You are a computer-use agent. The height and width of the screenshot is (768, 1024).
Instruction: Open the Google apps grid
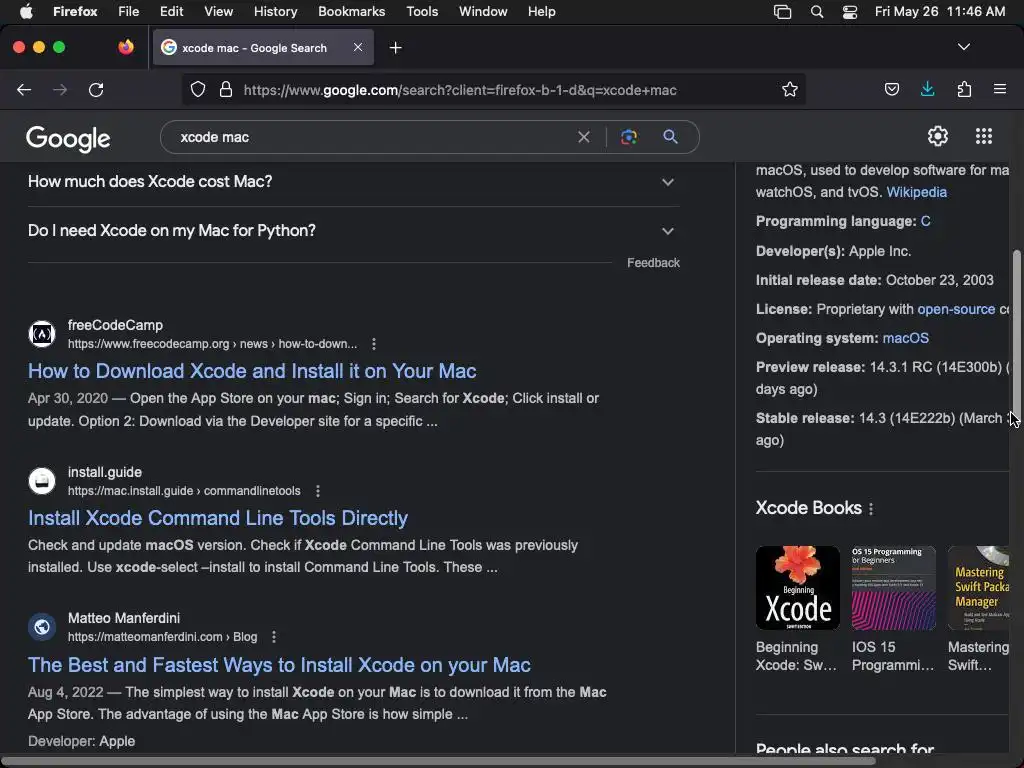coord(984,136)
